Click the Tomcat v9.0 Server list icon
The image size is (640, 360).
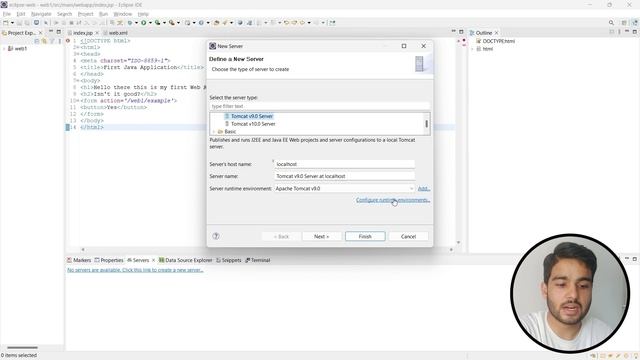227,116
